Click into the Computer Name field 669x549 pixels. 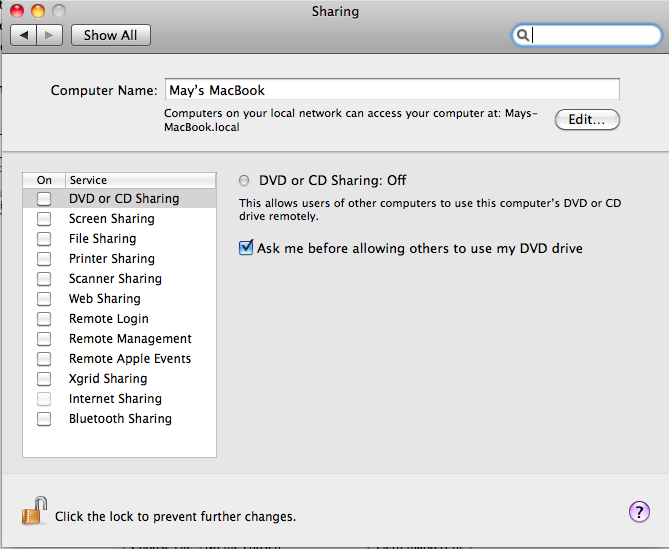pos(392,90)
